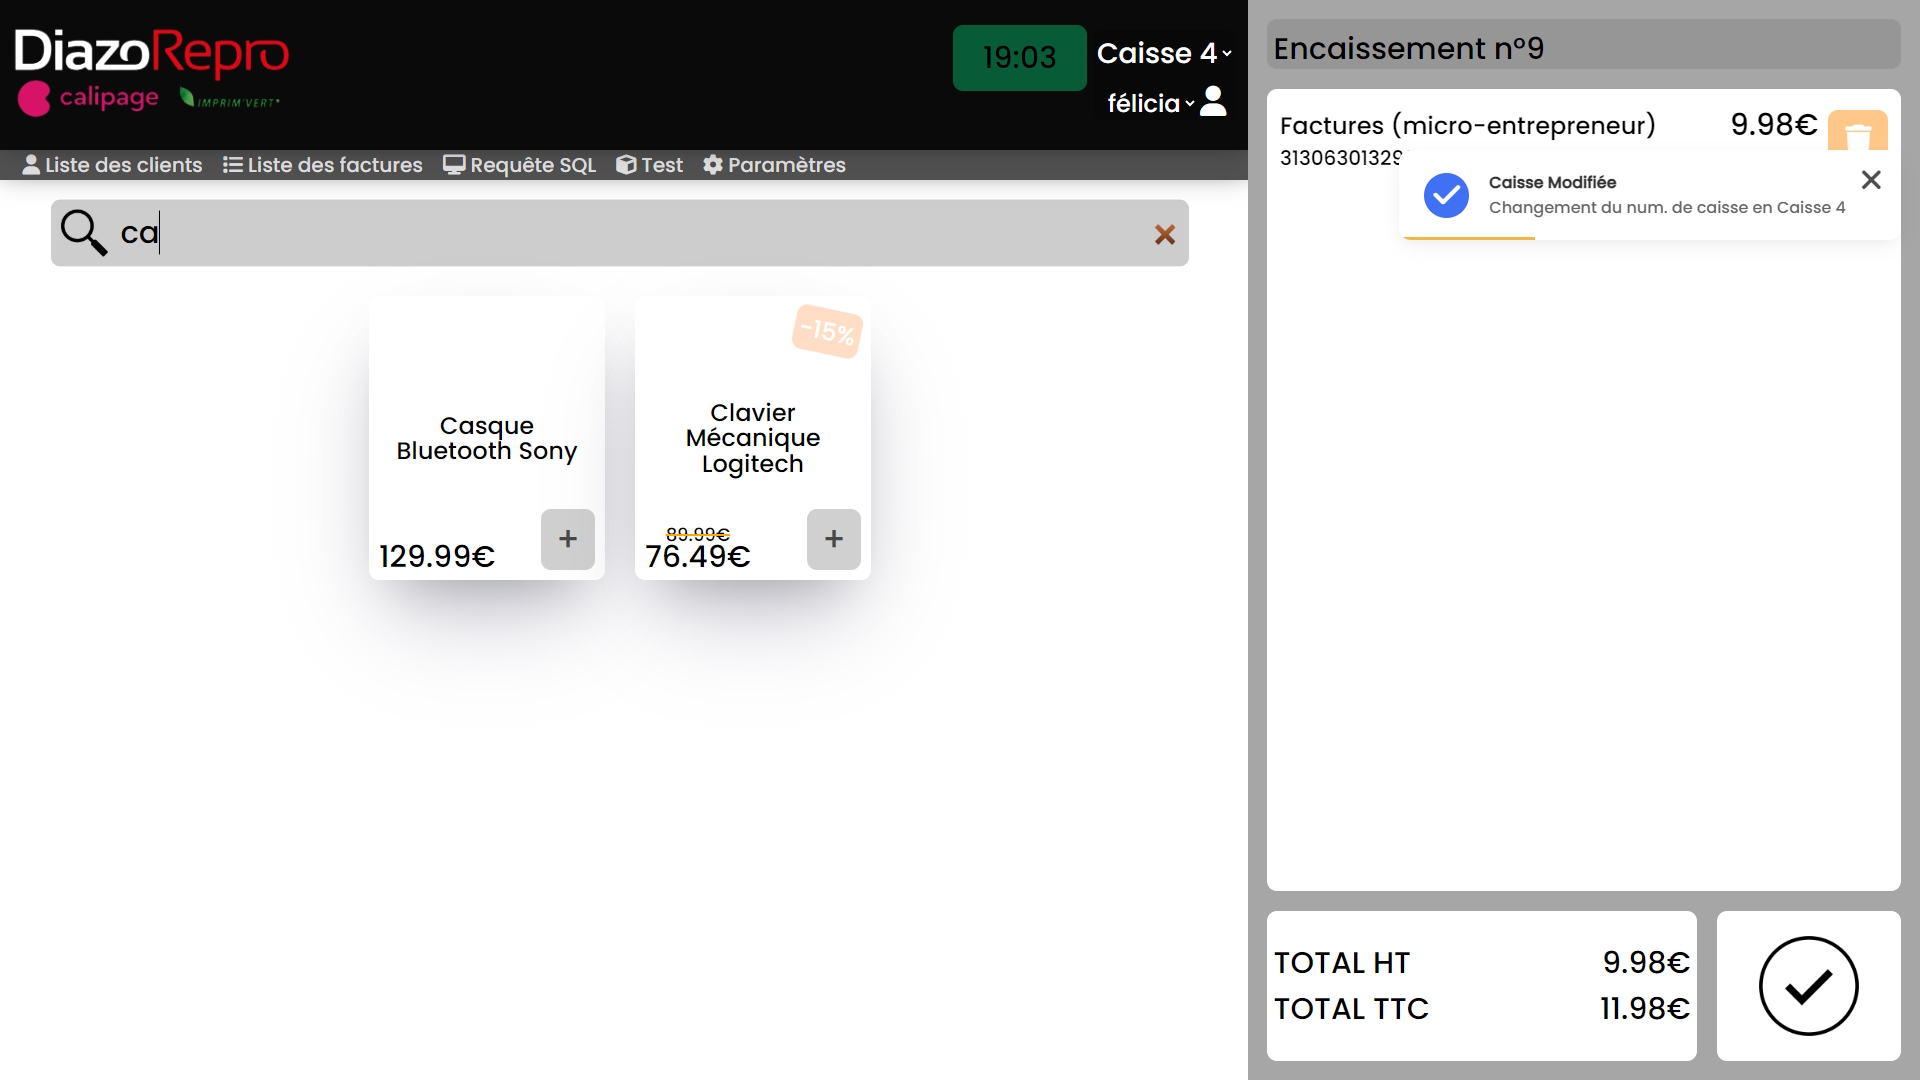
Task: Open Paramètres settings
Action: click(774, 165)
